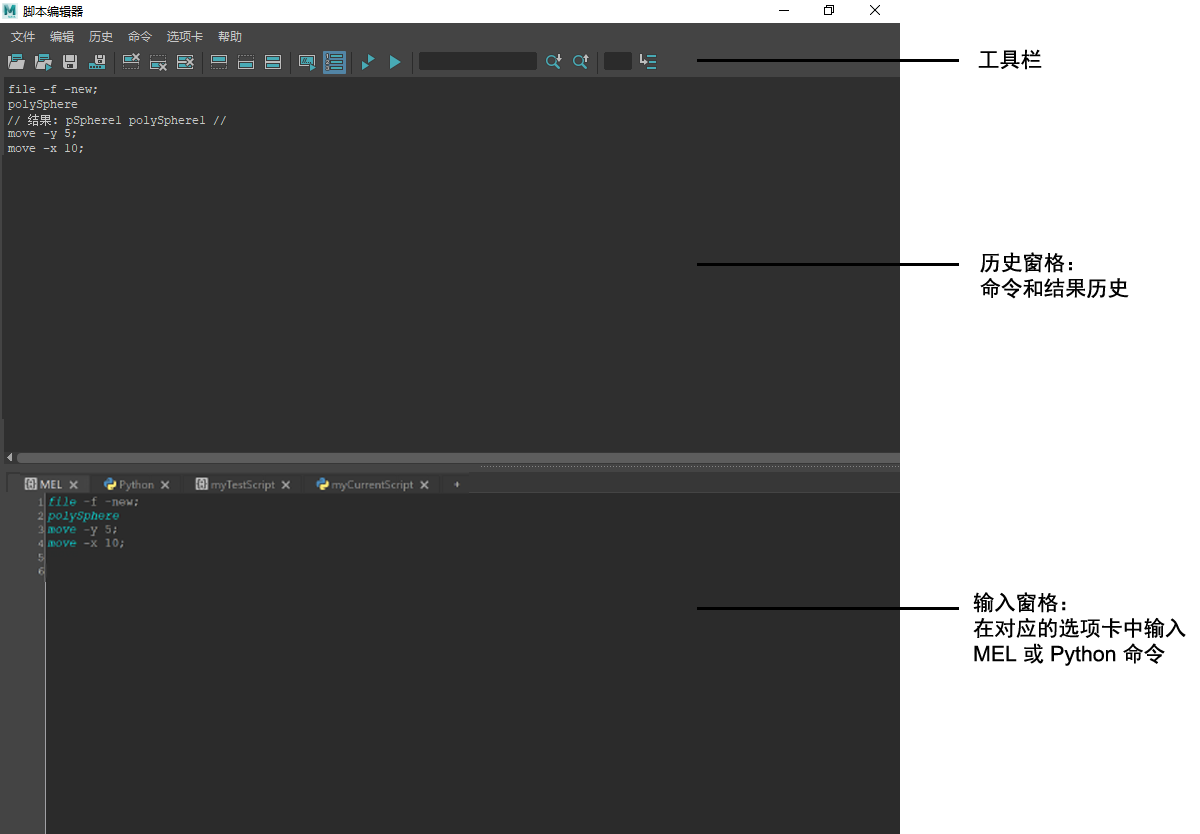Click 'move -x 10;' on input line 4

click(86, 543)
